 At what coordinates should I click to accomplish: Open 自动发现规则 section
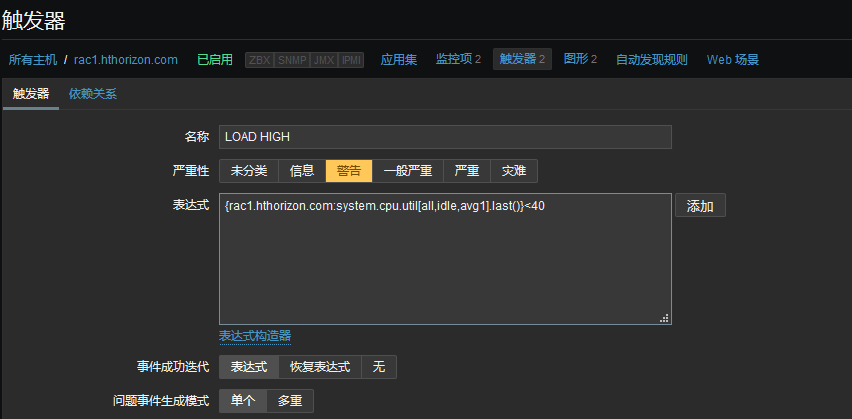pyautogui.click(x=651, y=59)
